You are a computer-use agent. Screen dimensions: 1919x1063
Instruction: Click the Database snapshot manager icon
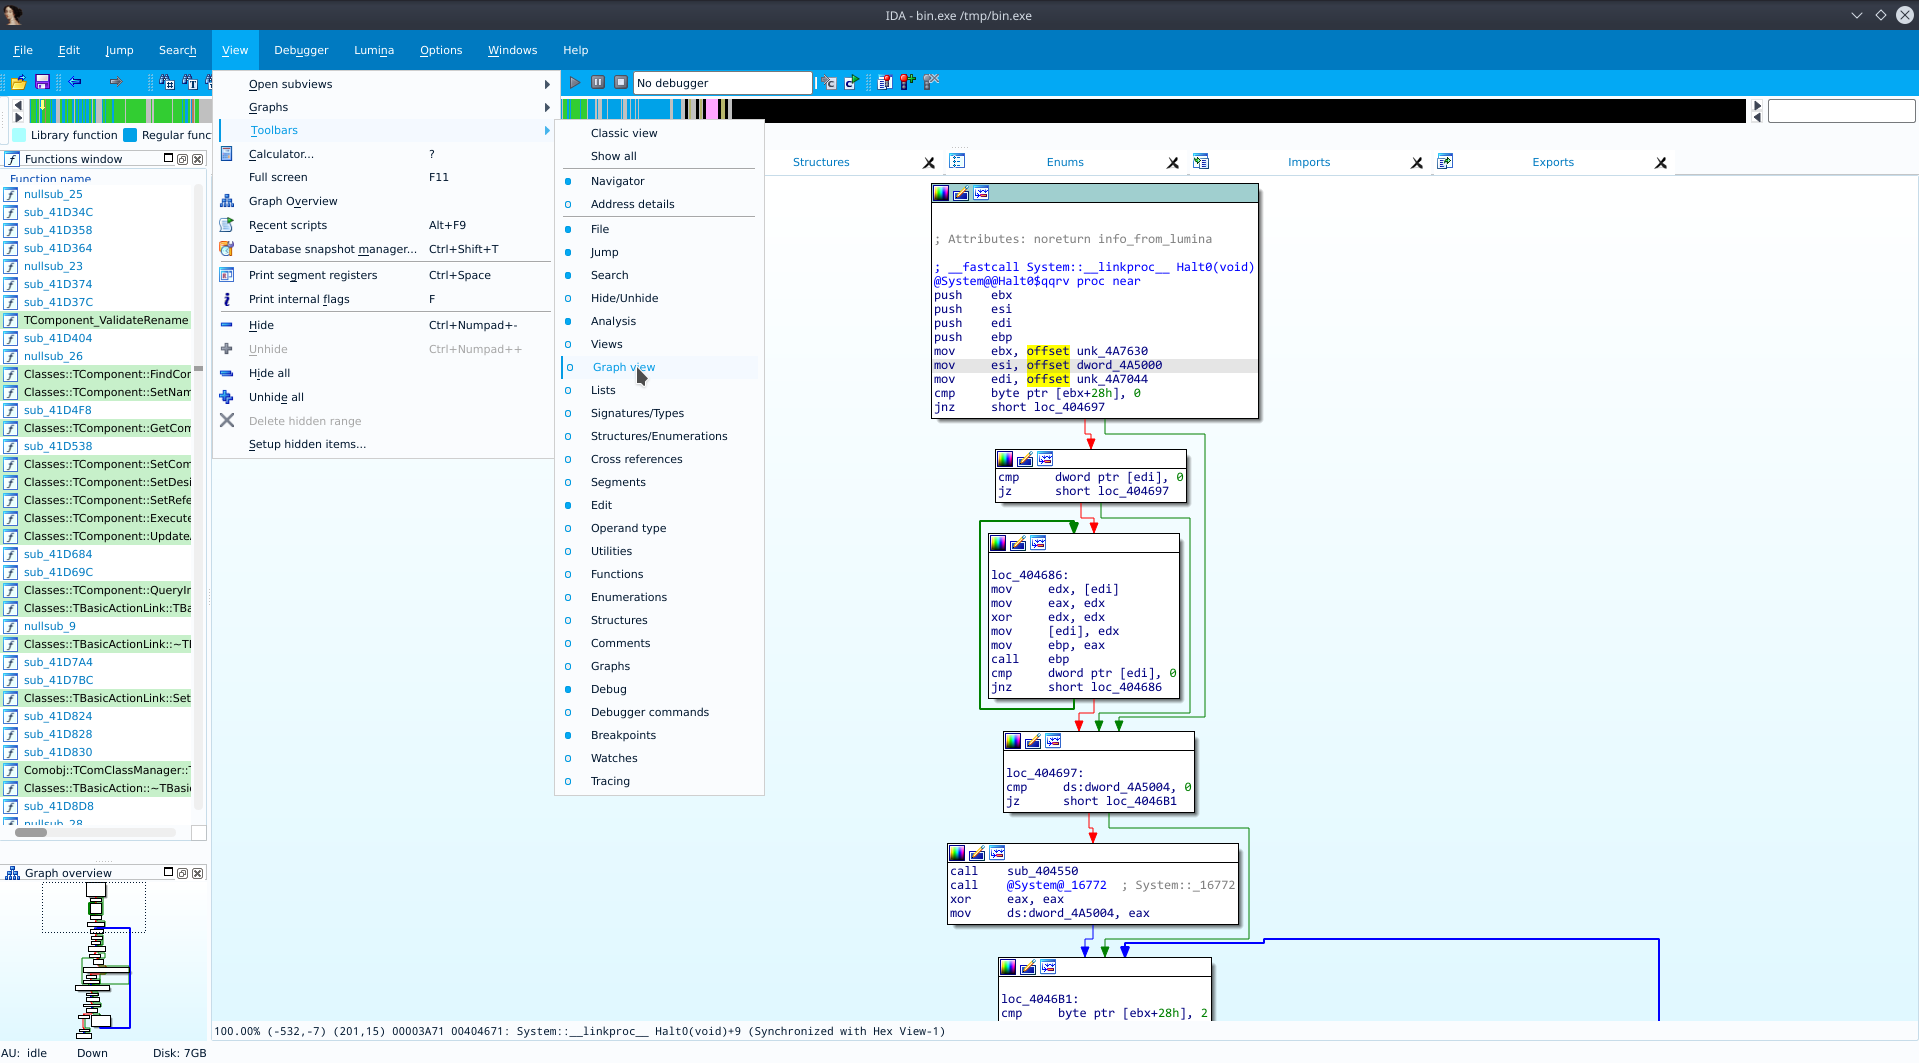[x=227, y=249]
